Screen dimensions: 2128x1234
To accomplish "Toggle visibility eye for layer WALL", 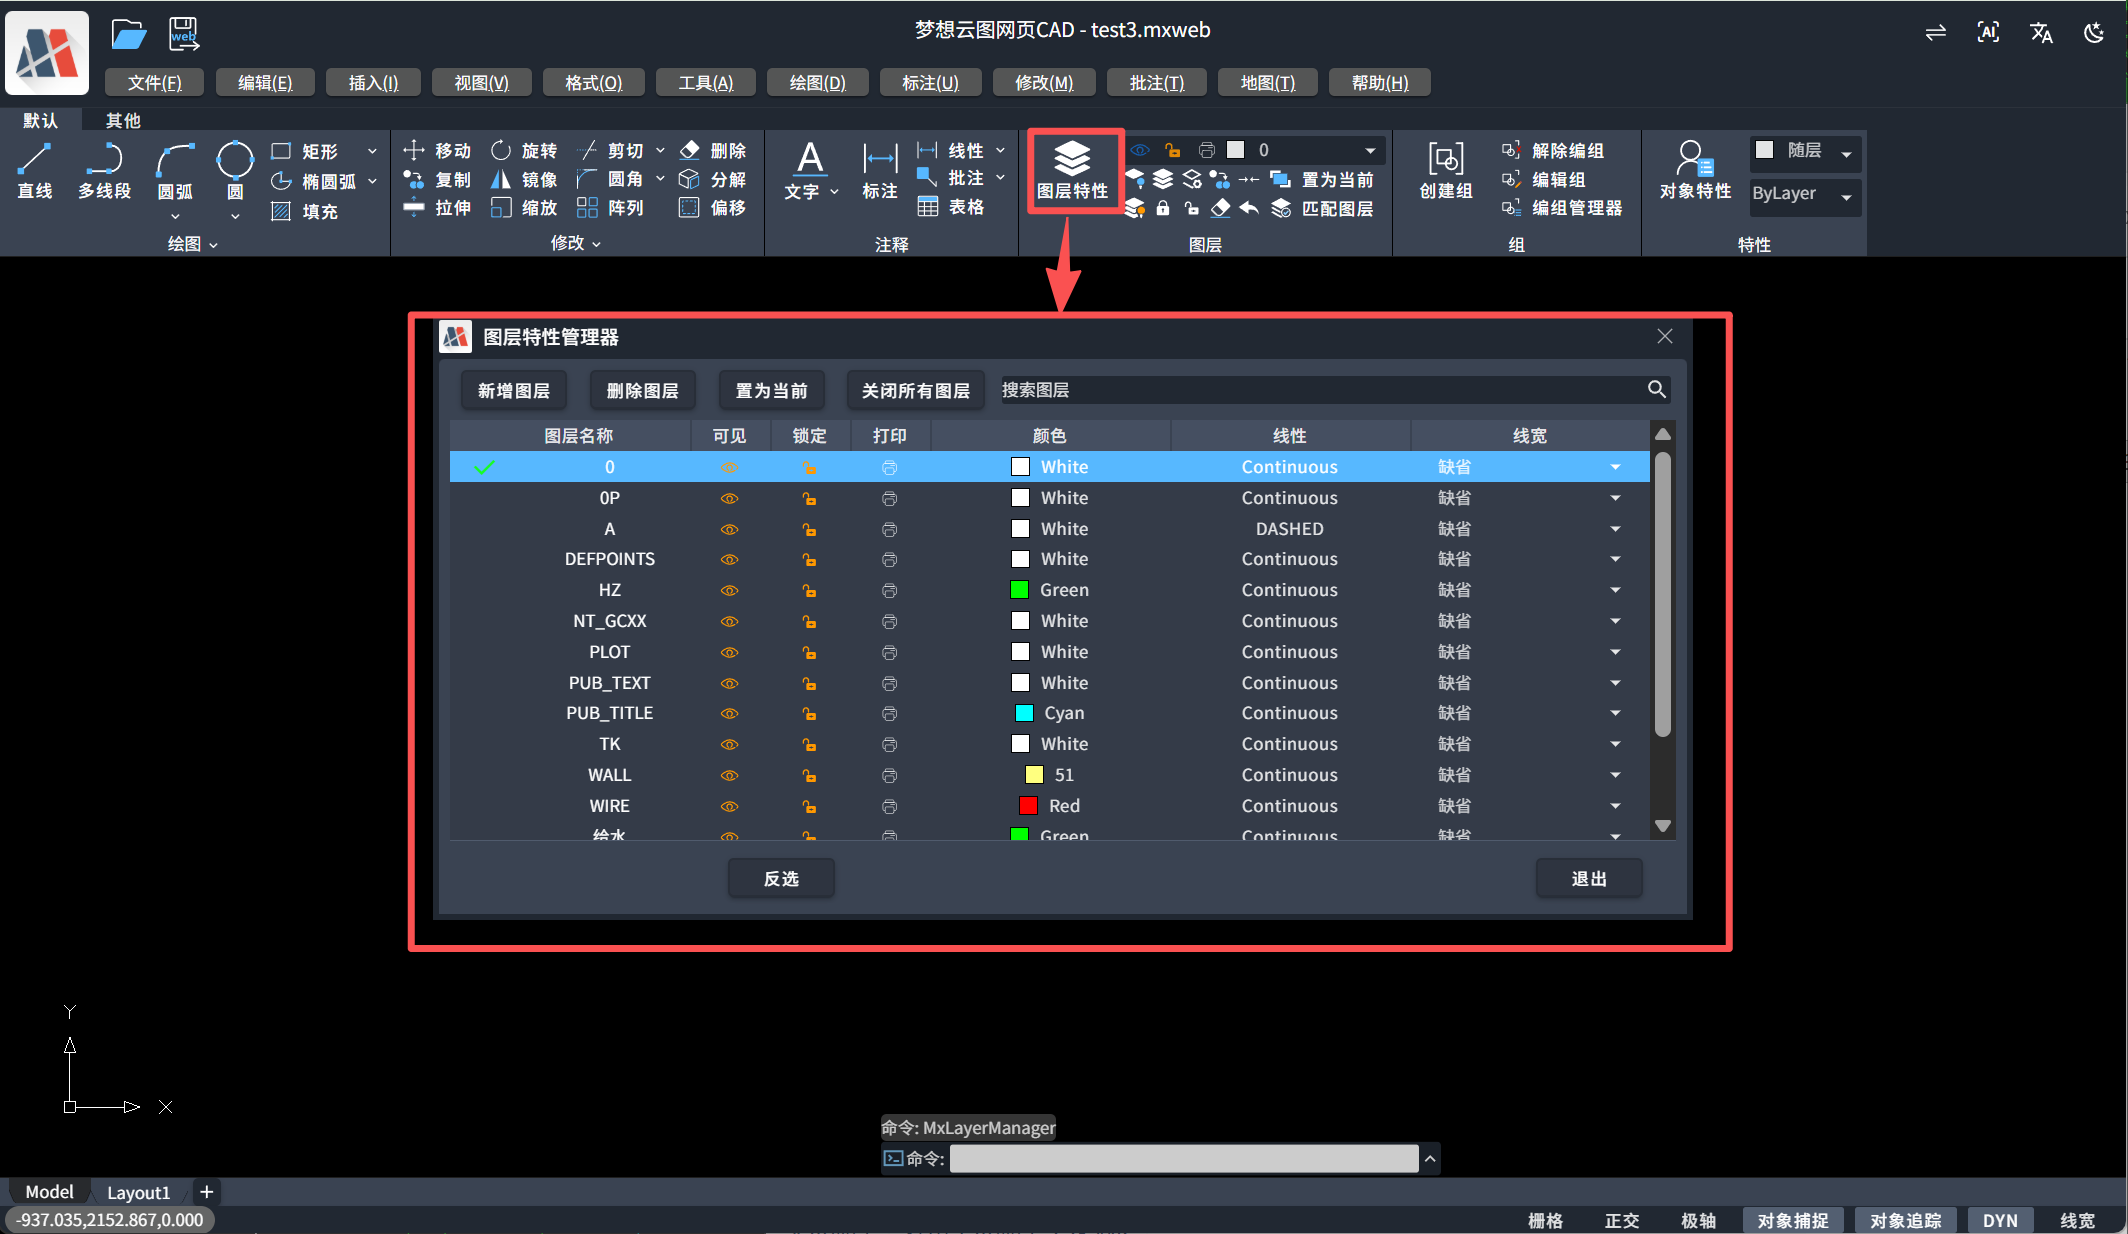I will click(730, 775).
